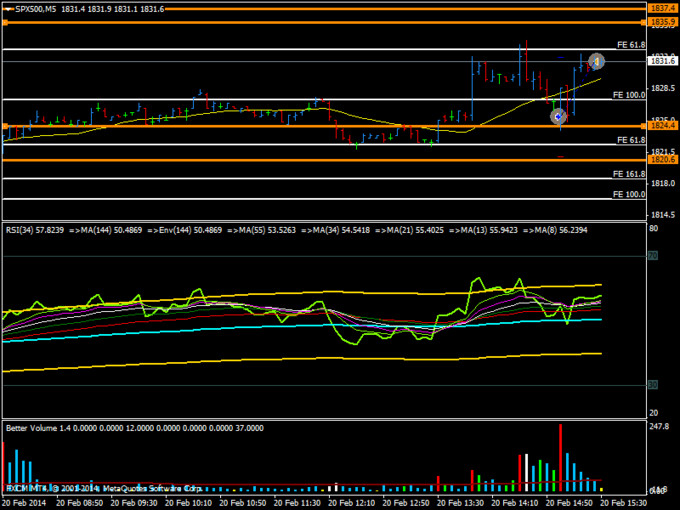Click the RSI(34) indicator label

coord(25,229)
